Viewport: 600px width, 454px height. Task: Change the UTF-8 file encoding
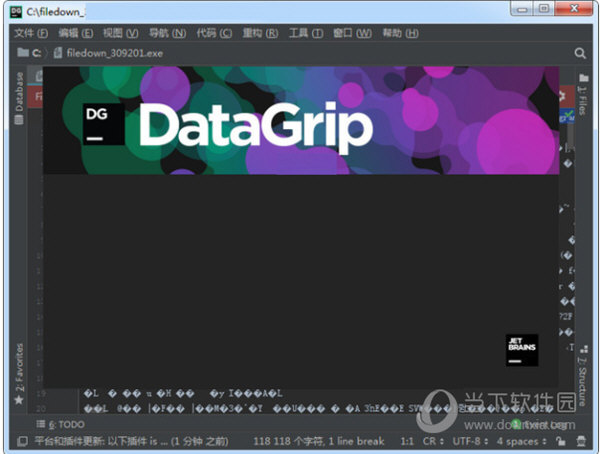[x=470, y=441]
